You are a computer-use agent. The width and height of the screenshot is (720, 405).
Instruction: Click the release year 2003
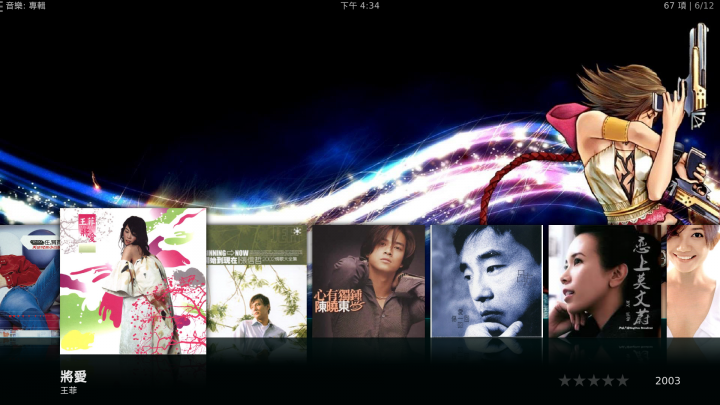[668, 381]
